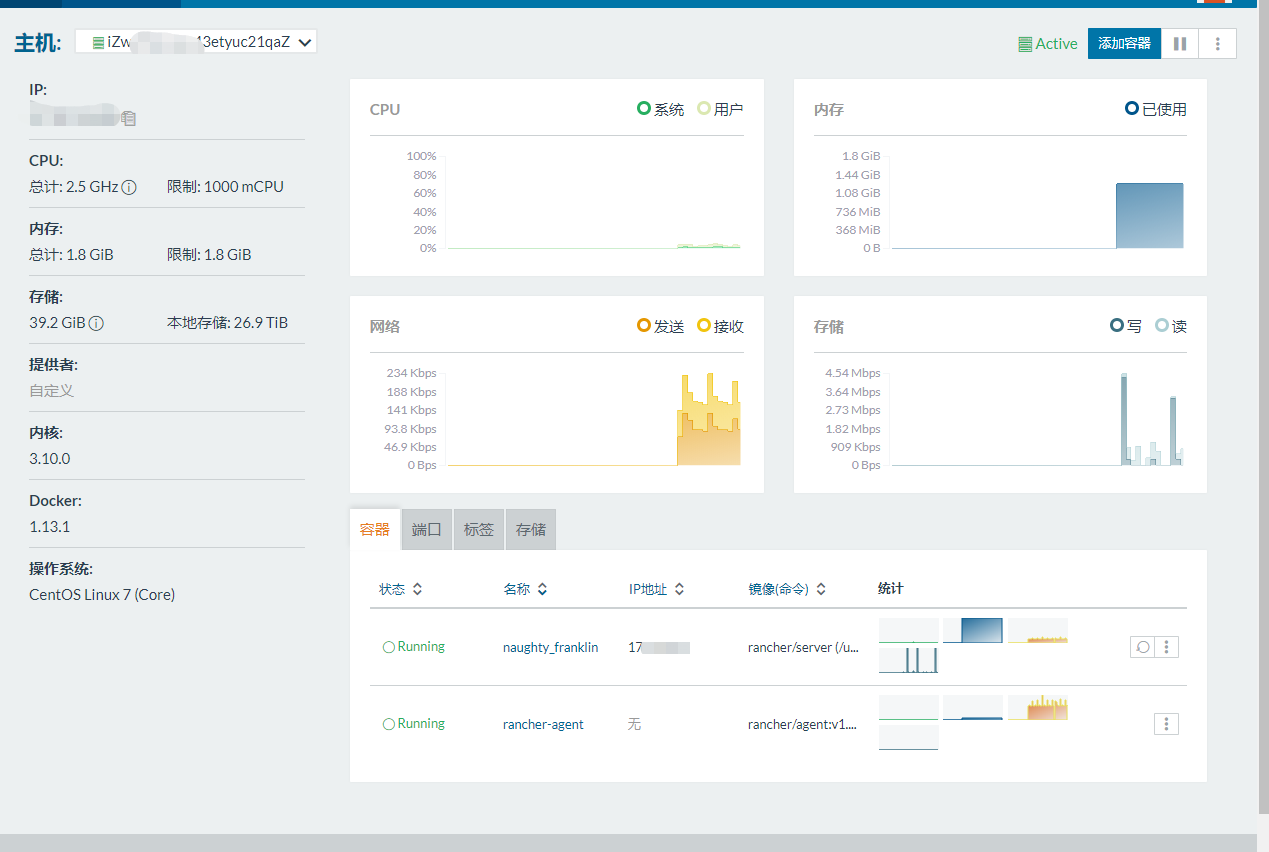Viewport: 1269px width, 852px height.
Task: Click naughty_franklin storage mini chart
Action: [909, 660]
